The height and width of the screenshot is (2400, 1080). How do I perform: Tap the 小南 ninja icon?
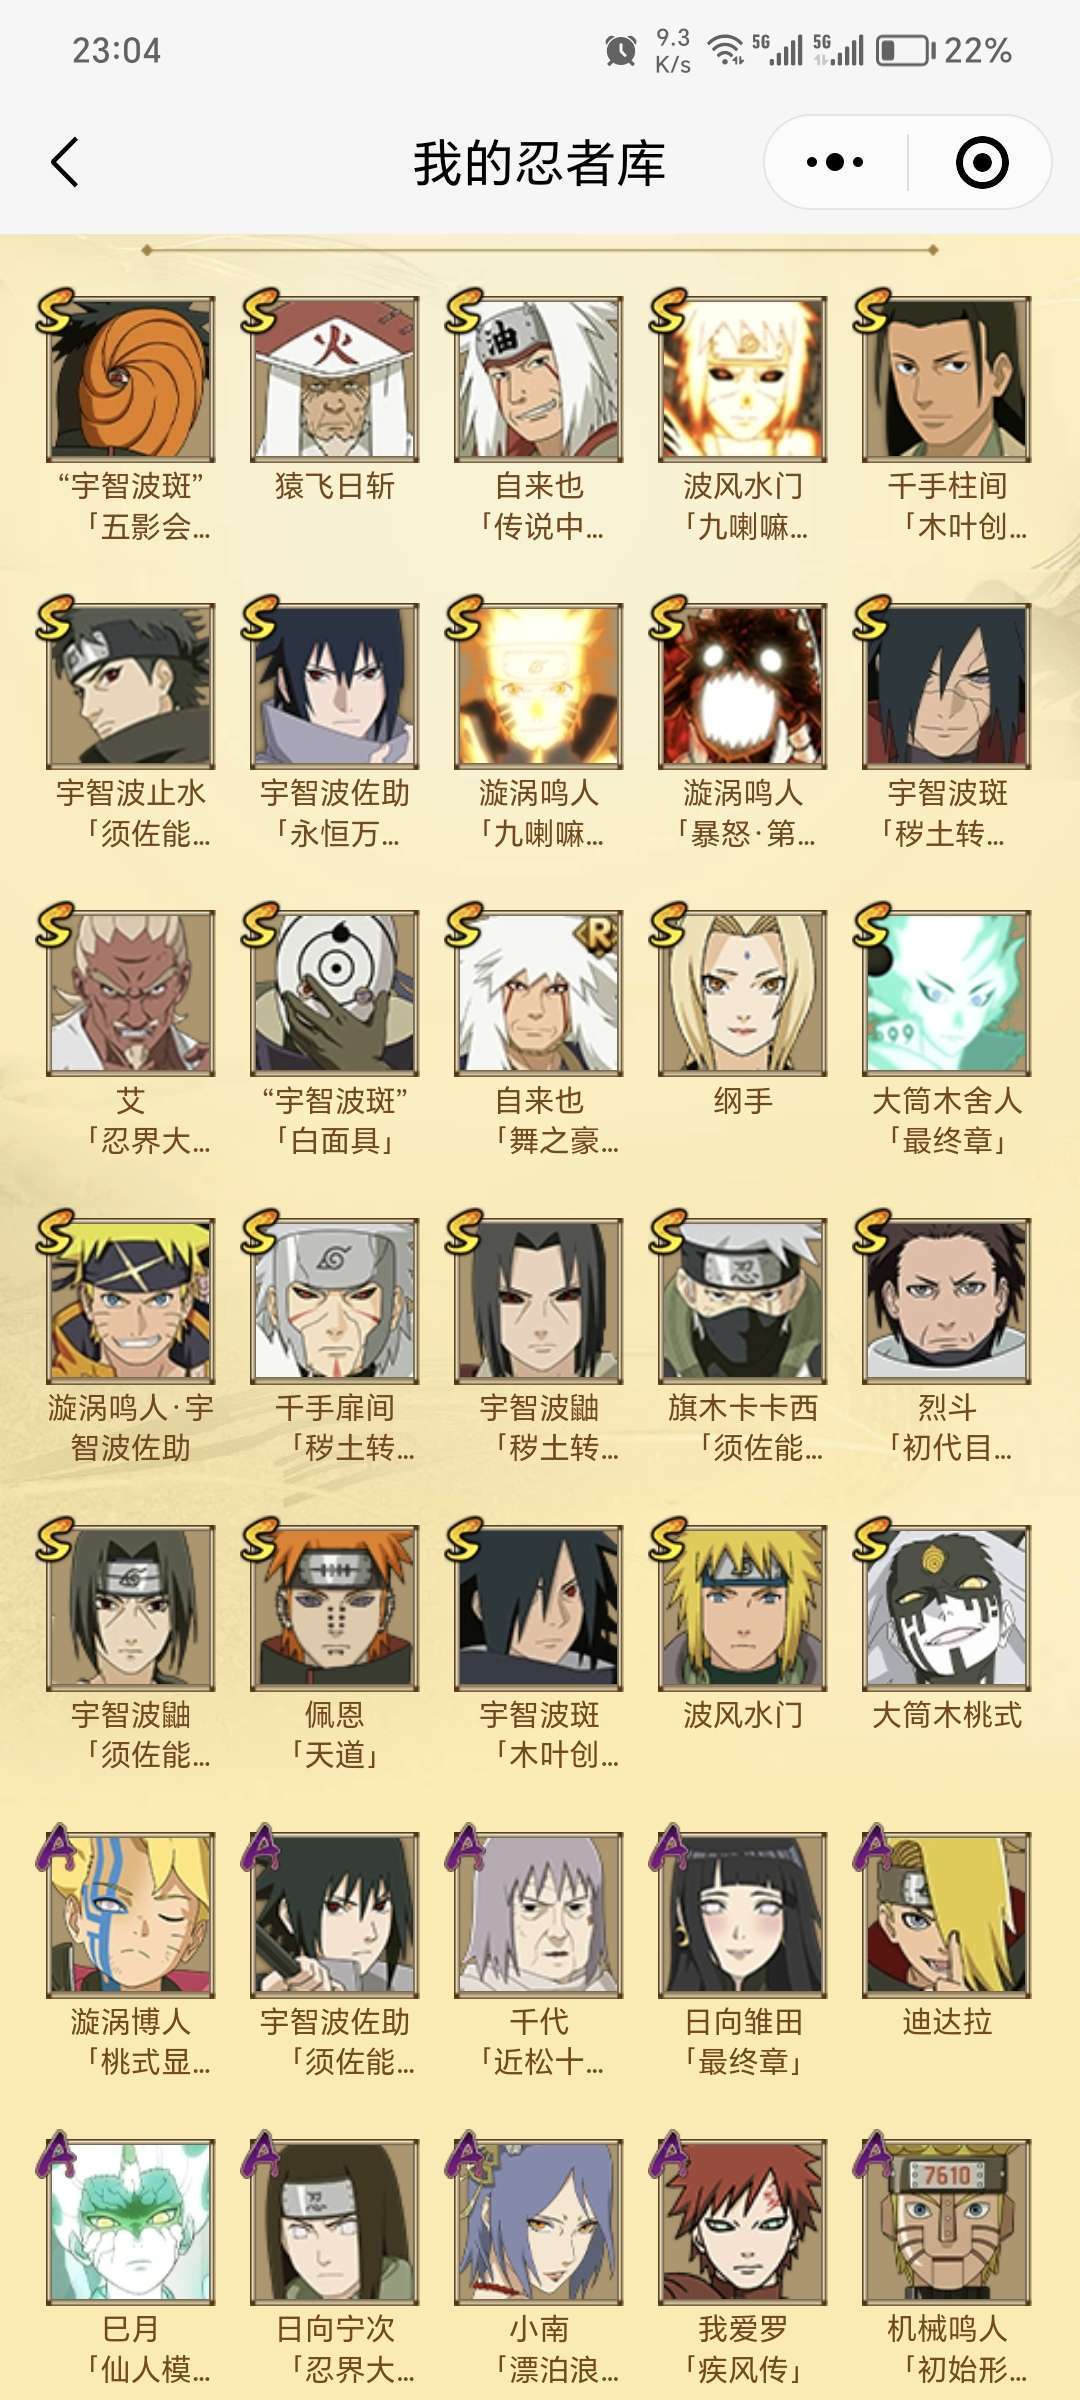[x=539, y=2222]
